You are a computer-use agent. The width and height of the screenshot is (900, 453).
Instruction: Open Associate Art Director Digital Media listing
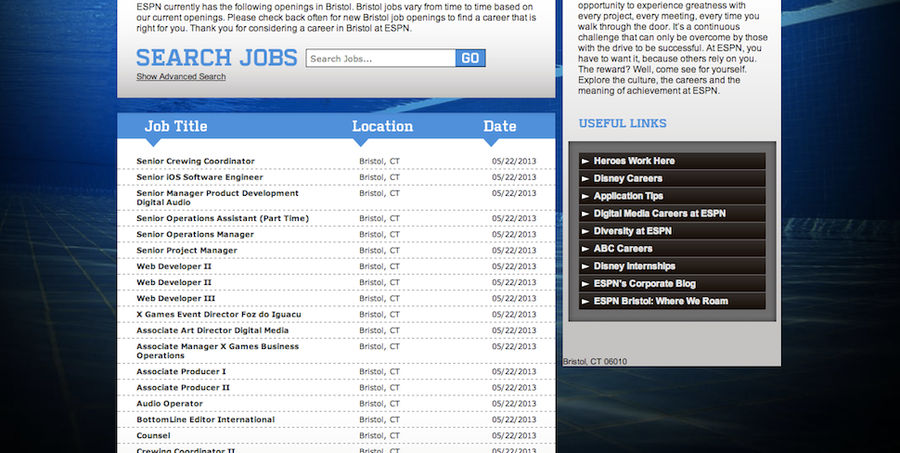tap(212, 331)
